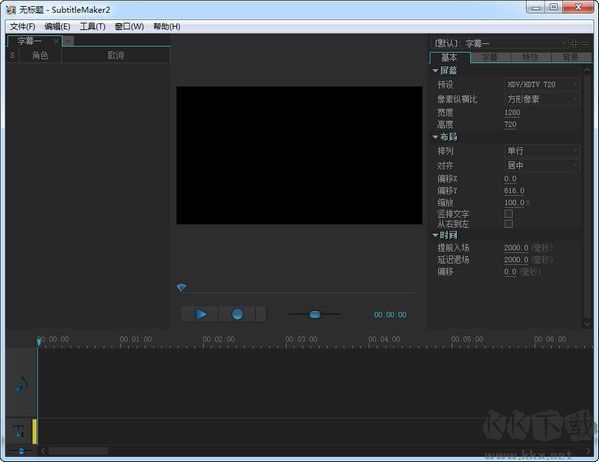The image size is (599, 462).
Task: Click the 高度 value 720
Action: (x=510, y=125)
